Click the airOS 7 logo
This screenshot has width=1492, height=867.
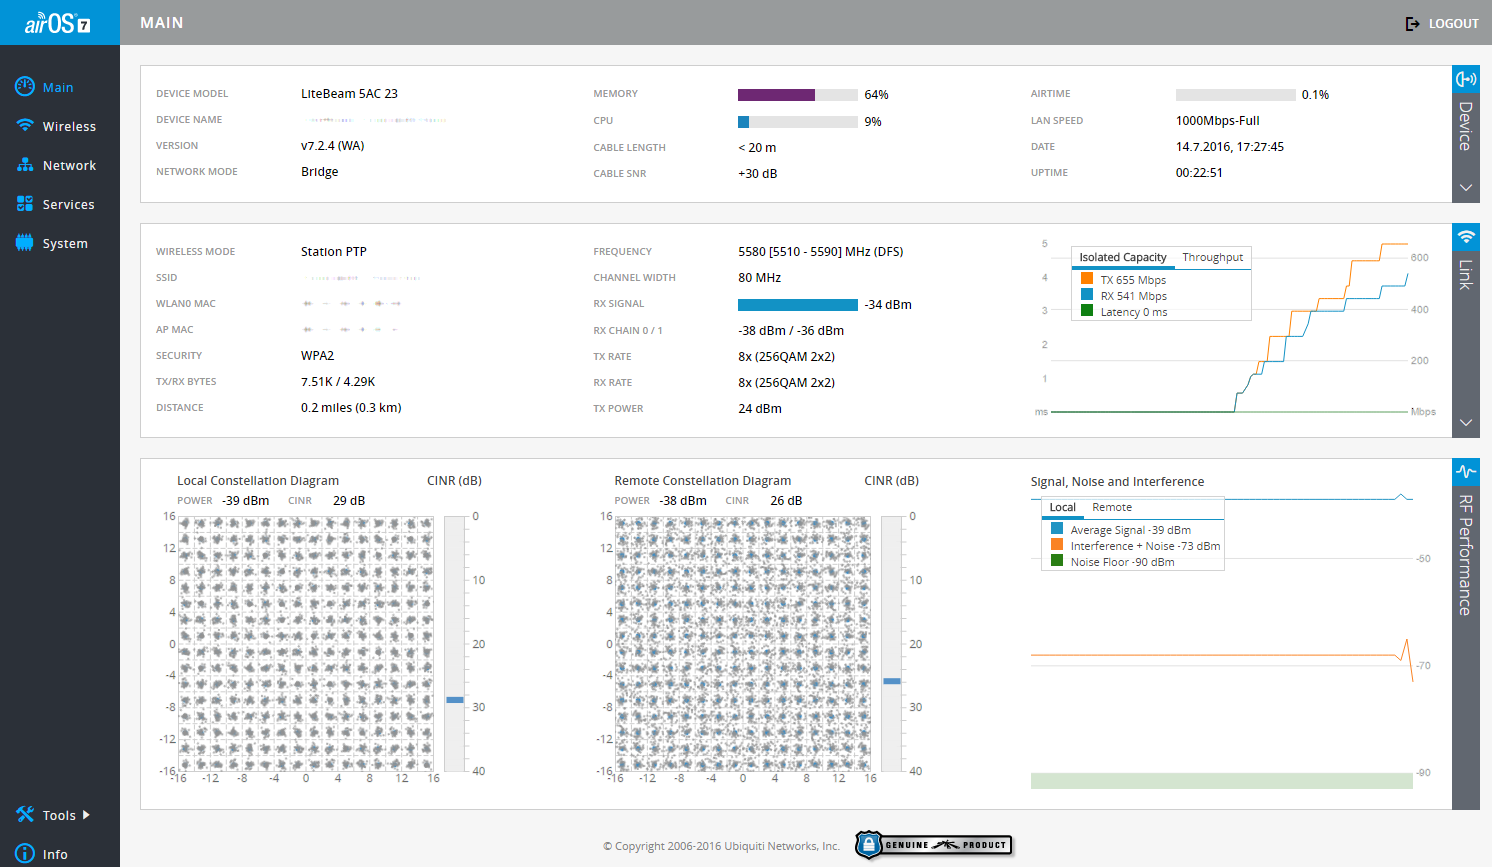click(58, 22)
